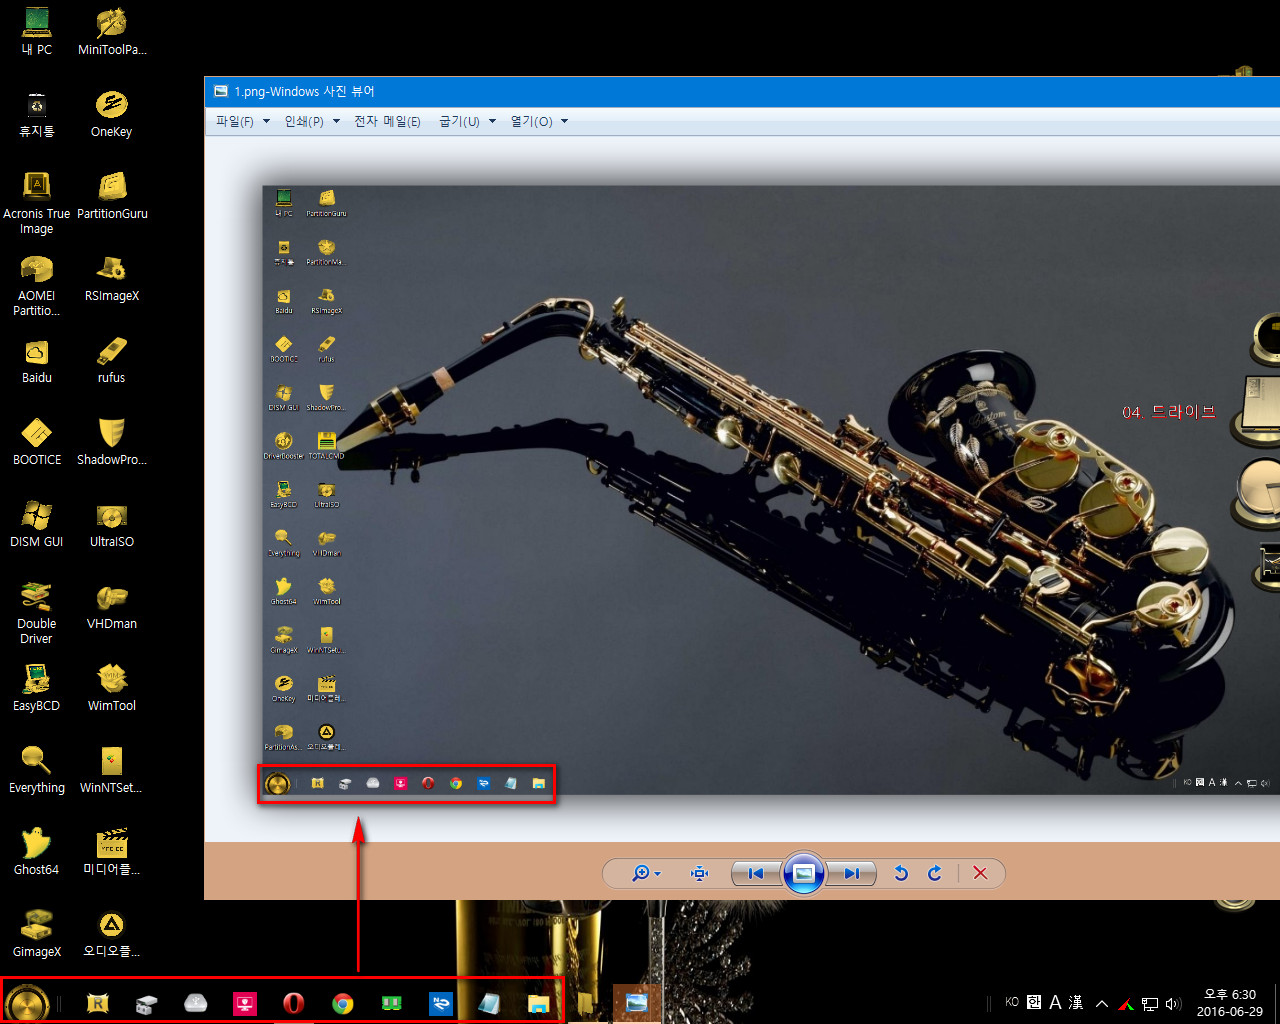Rotate the image counterclockwise

[901, 873]
